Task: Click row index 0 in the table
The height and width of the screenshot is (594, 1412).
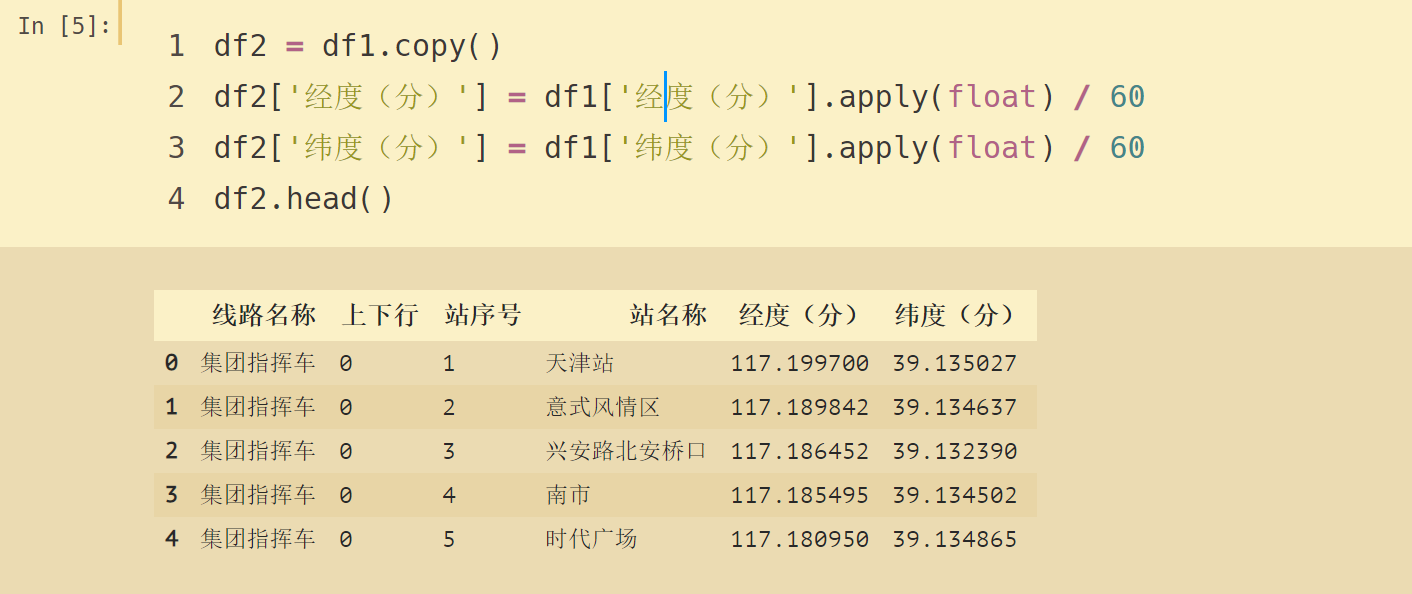Action: 170,362
